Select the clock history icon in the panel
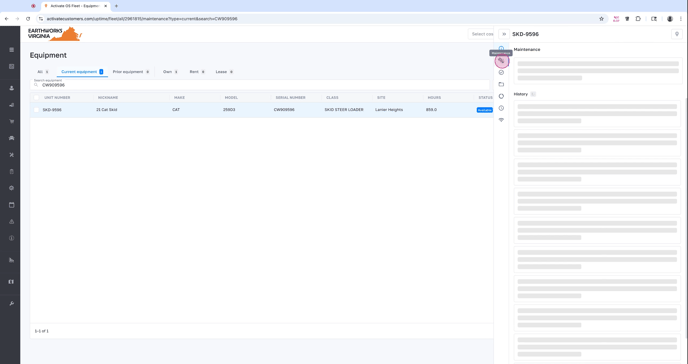 [502, 108]
